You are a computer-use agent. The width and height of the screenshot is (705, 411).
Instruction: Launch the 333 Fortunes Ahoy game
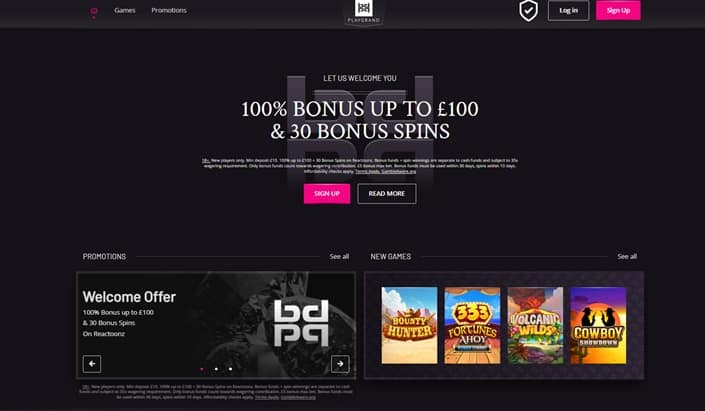(472, 325)
